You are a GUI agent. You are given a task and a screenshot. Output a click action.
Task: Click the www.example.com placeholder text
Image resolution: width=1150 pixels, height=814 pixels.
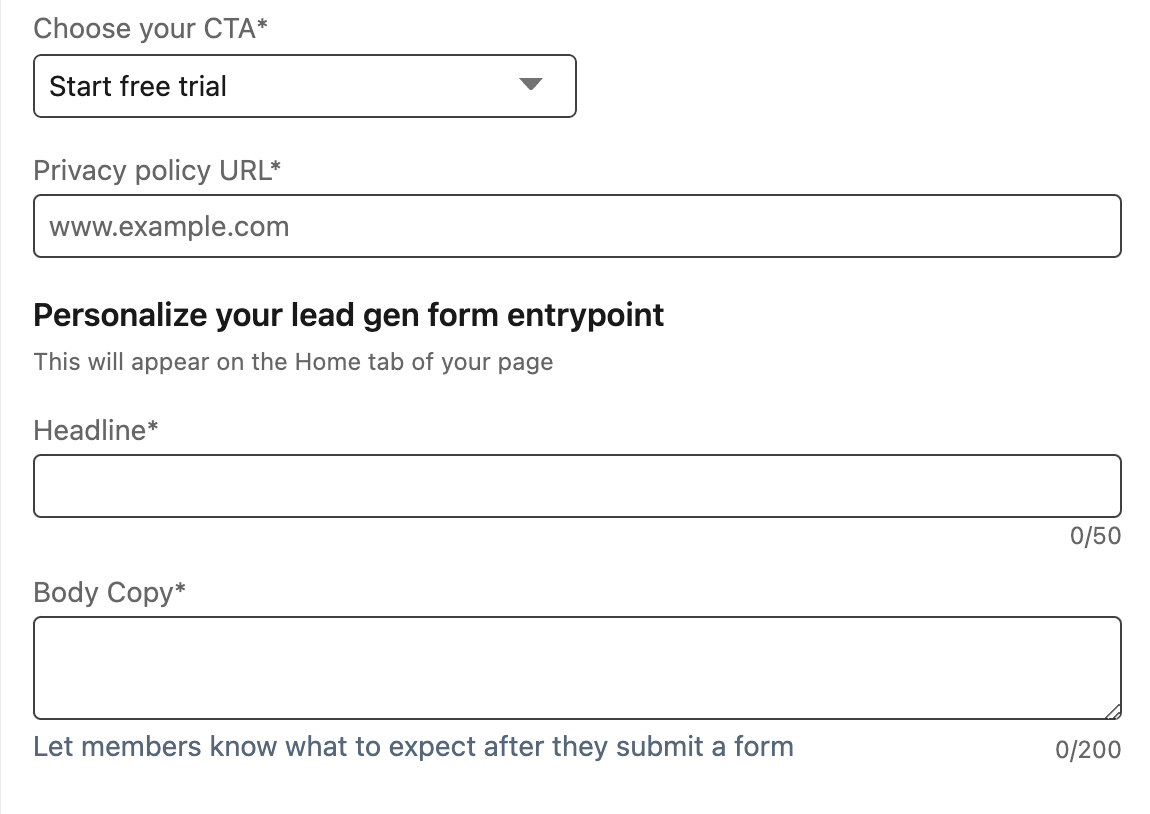tap(168, 226)
